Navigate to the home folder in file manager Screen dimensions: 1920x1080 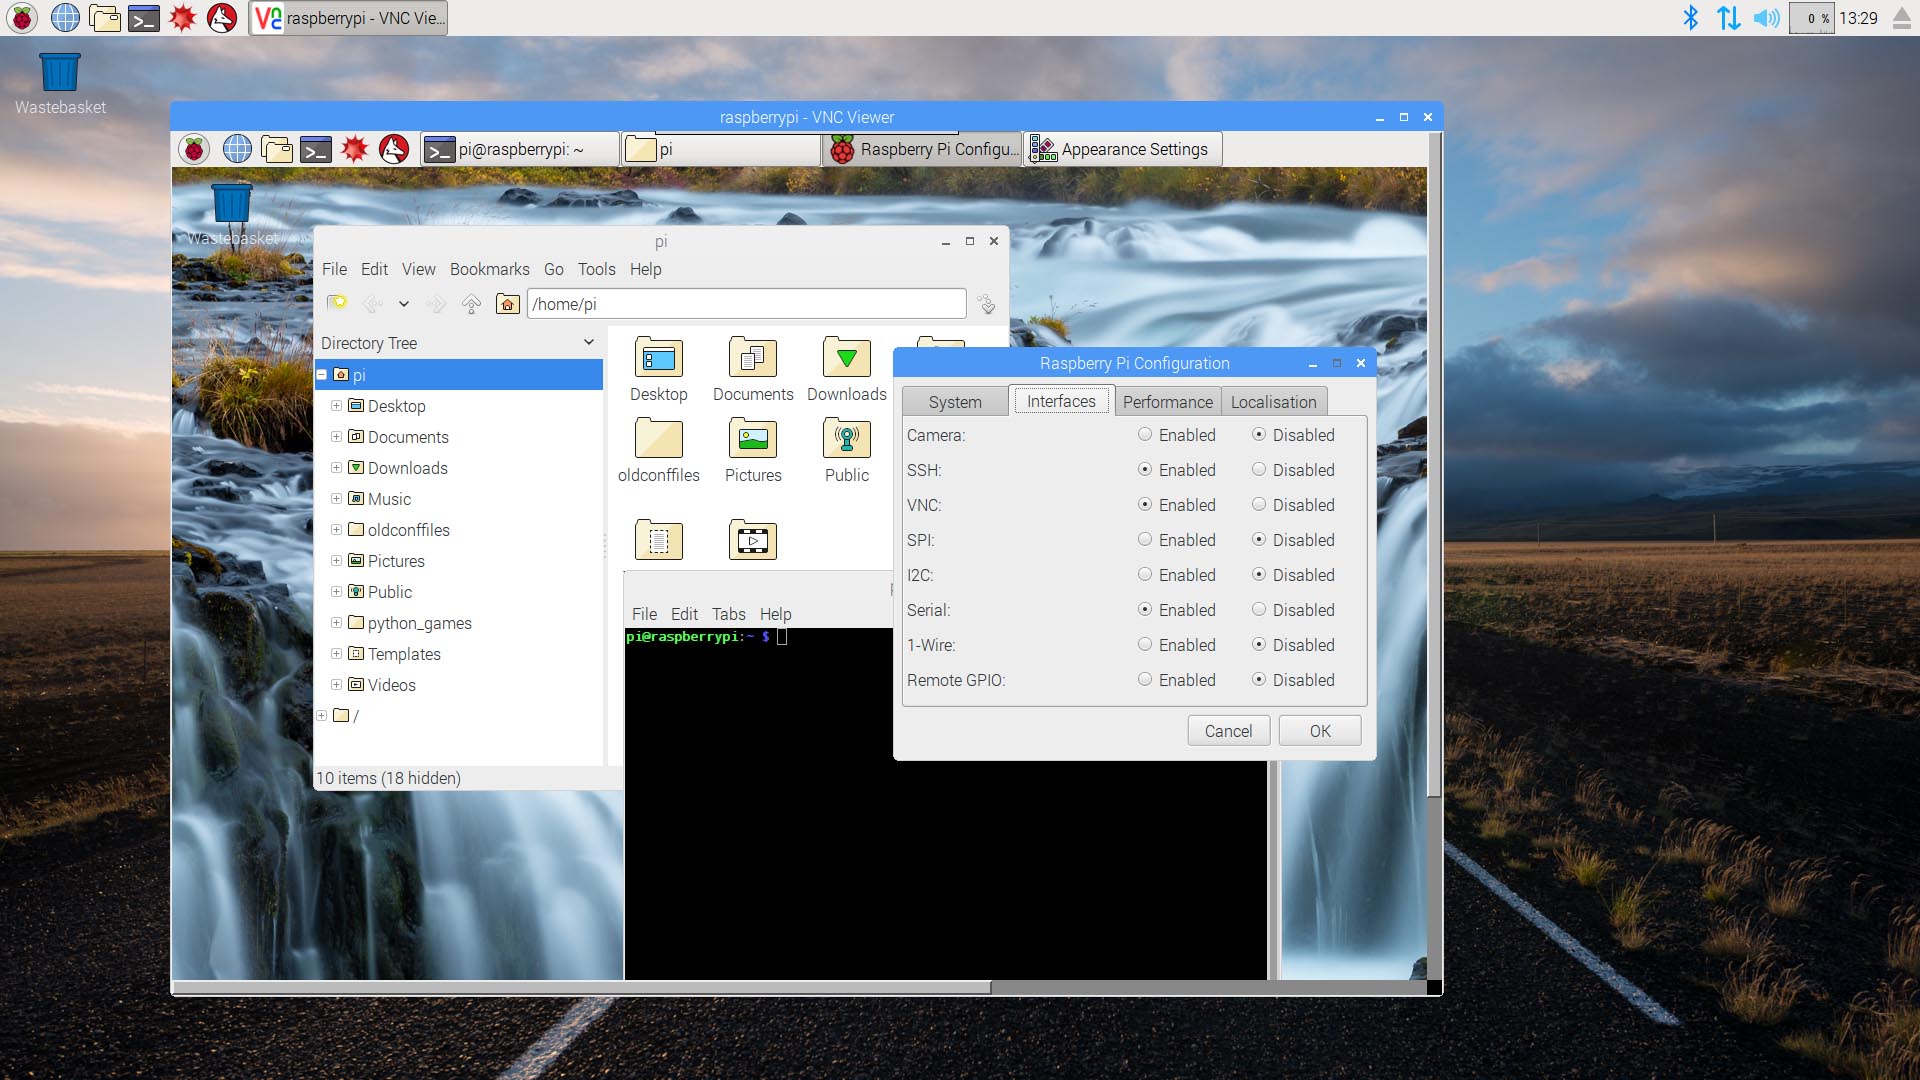(x=507, y=304)
